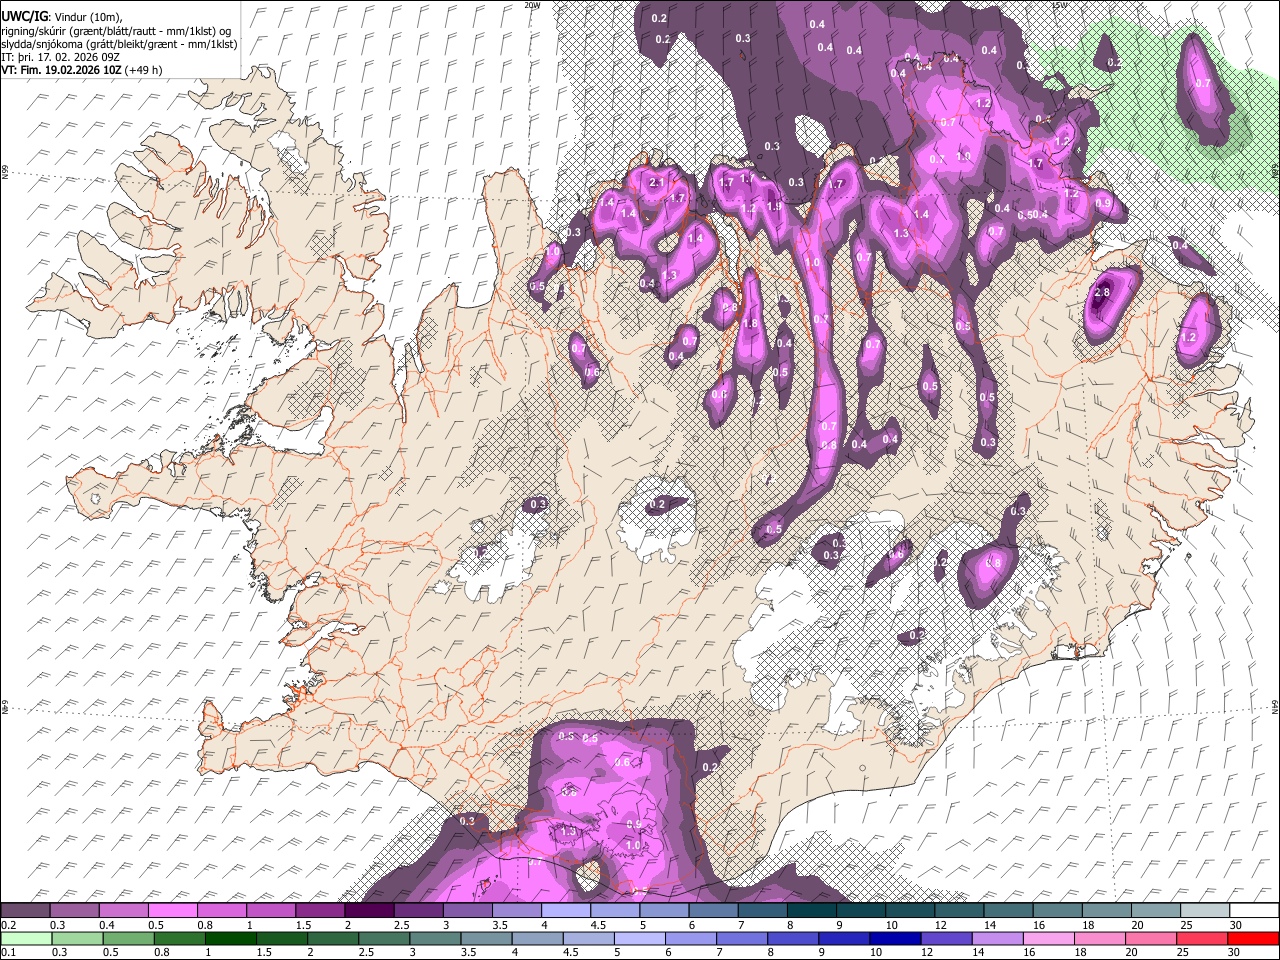
Task: Click the snow legend value label '0.2'
Action: [x=8, y=924]
